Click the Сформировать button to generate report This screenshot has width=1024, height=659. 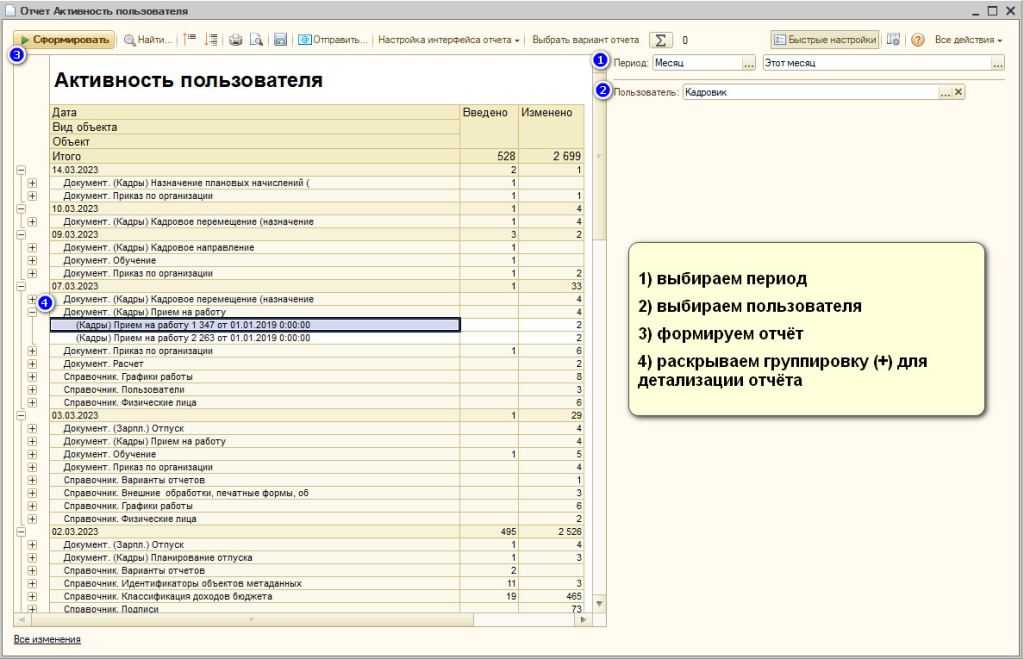(63, 40)
